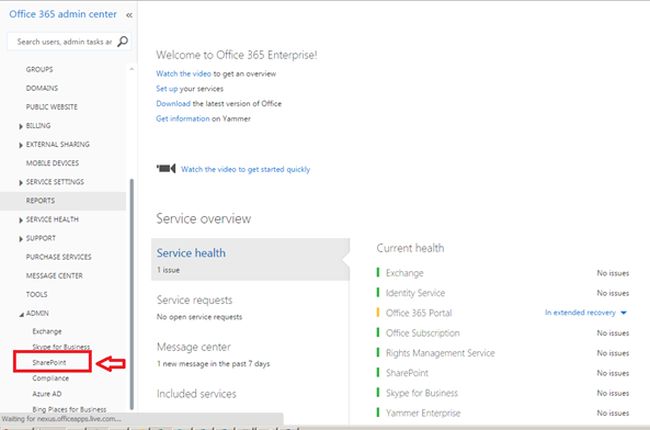The image size is (650, 430).
Task: Open SharePoint admin center link
Action: click(49, 362)
